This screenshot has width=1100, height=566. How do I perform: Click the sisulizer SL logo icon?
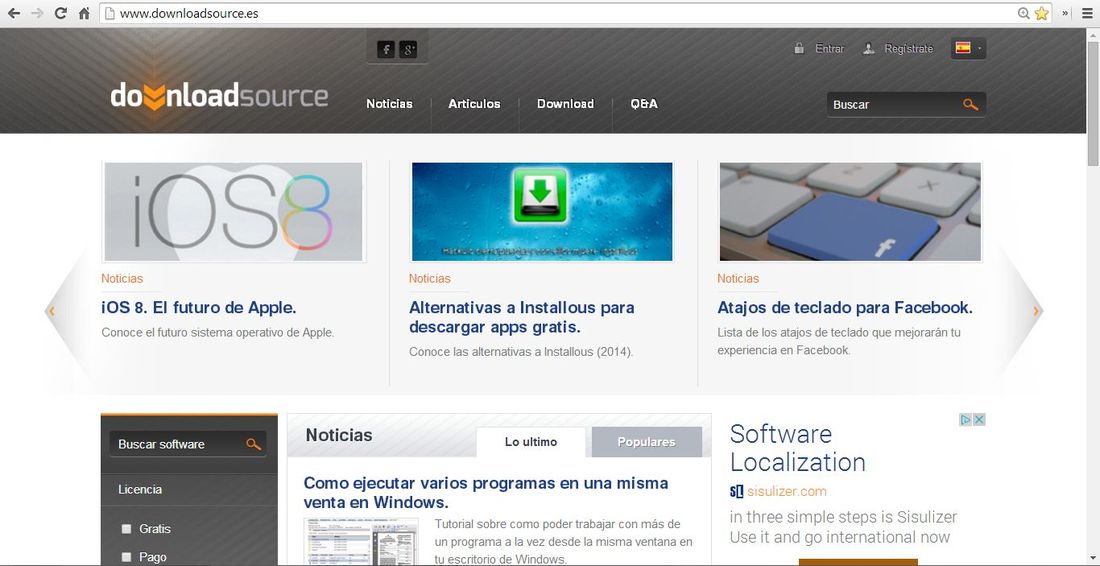(736, 492)
